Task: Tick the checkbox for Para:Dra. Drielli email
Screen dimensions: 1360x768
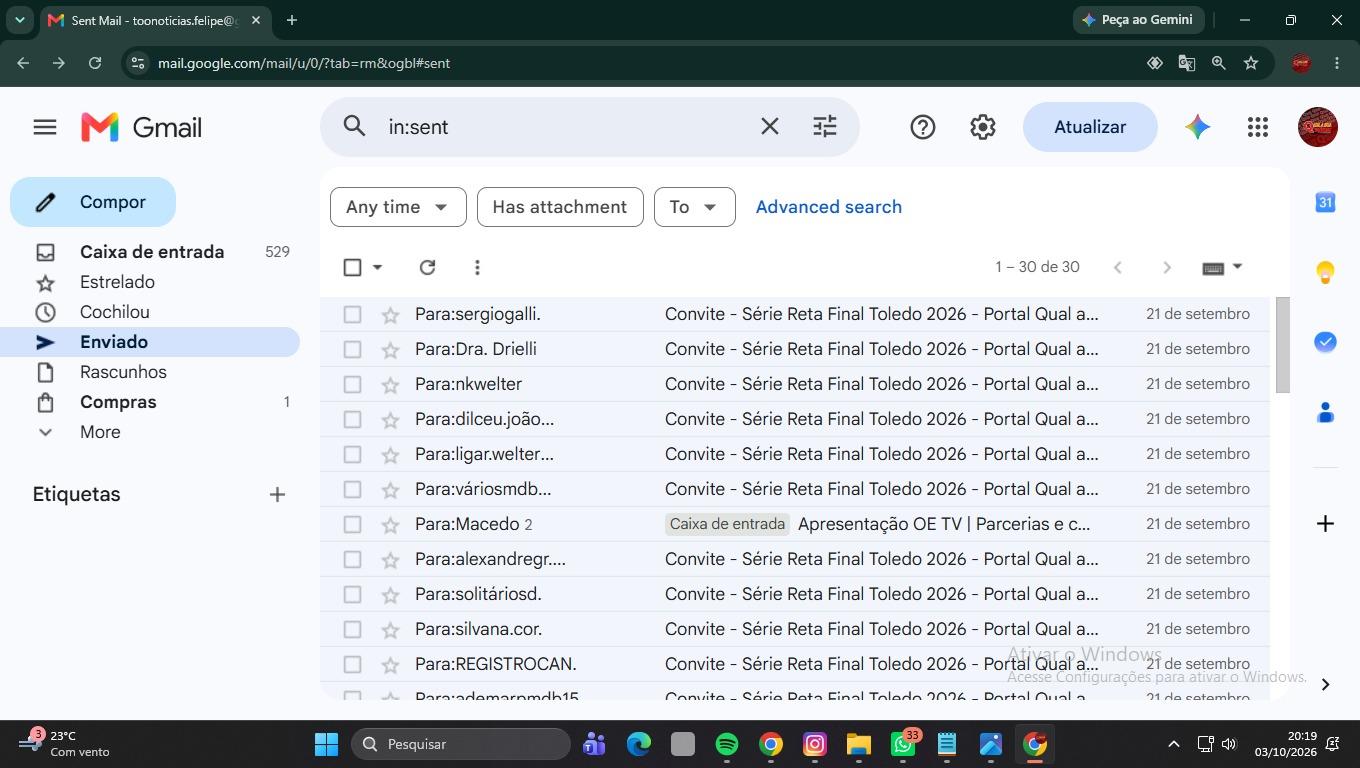Action: pyautogui.click(x=352, y=349)
